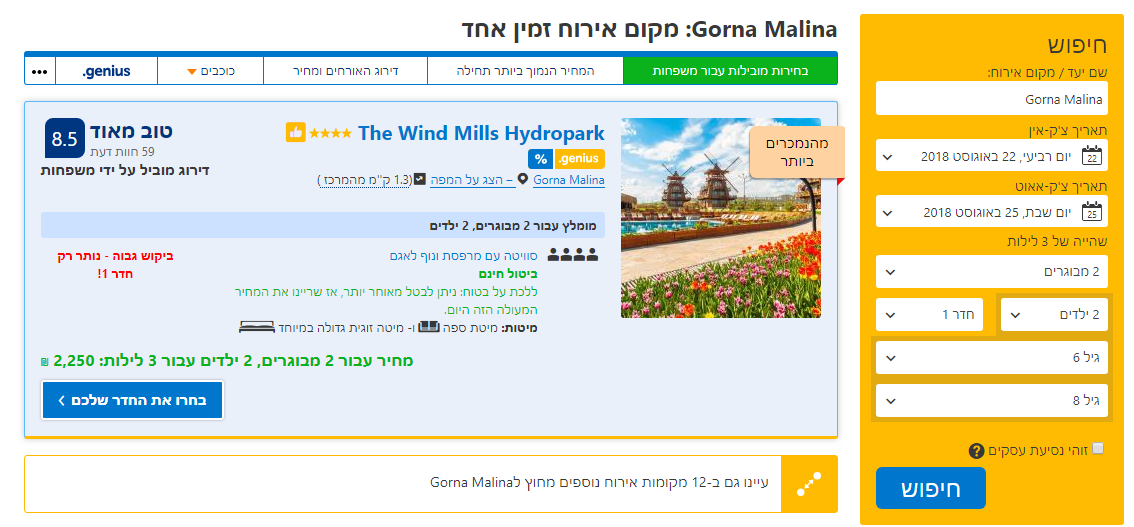
Task: Open the check-out date dropdown
Action: pyautogui.click(x=992, y=212)
